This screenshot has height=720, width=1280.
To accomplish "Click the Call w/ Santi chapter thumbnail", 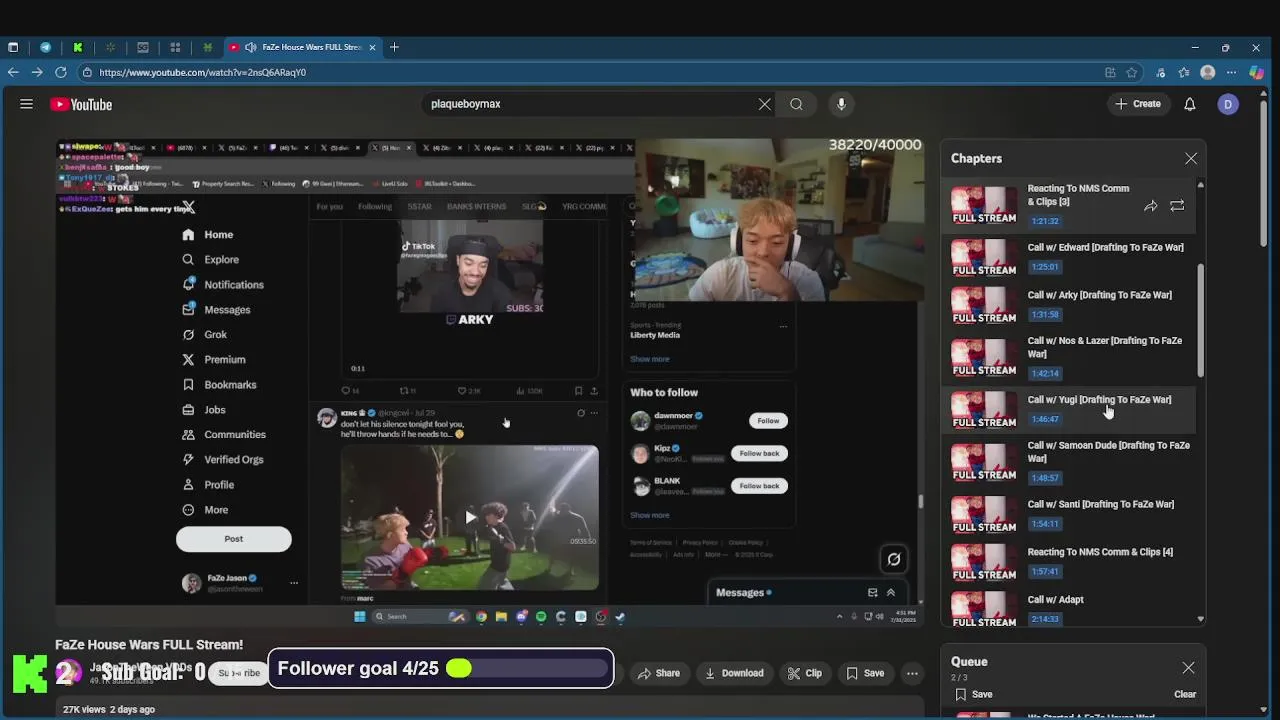I will [x=984, y=514].
